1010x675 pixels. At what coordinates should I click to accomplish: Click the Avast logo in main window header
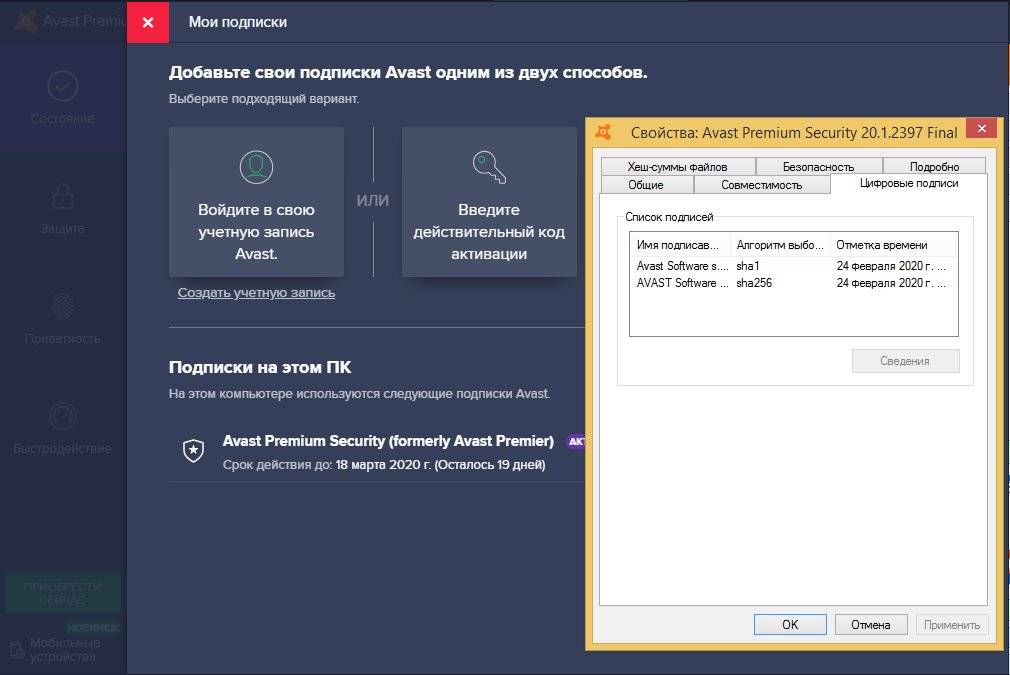tap(26, 21)
